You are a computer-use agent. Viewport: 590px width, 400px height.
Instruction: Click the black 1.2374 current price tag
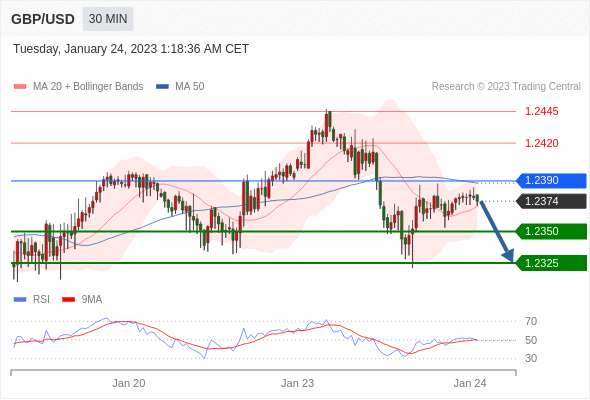tap(552, 201)
